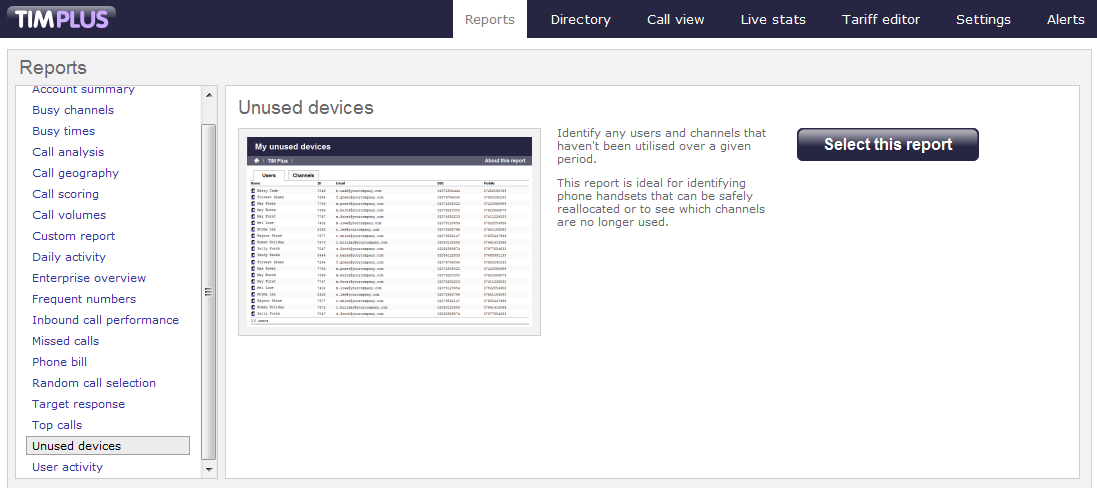Select the Phone bill report
Viewport: 1097px width, 496px height.
pos(59,362)
